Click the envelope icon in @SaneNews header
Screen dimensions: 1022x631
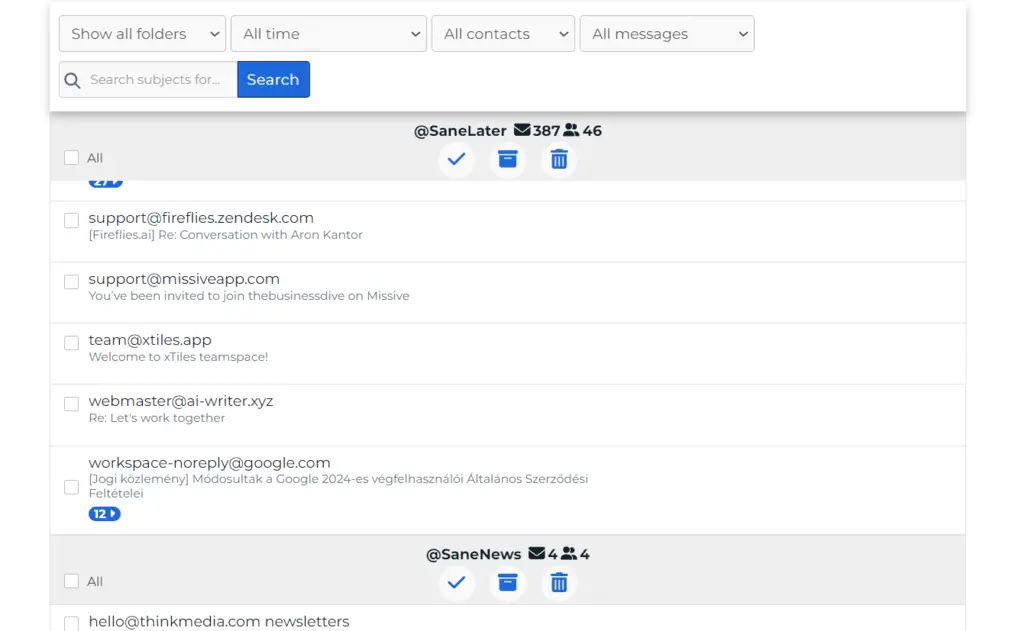pos(536,553)
